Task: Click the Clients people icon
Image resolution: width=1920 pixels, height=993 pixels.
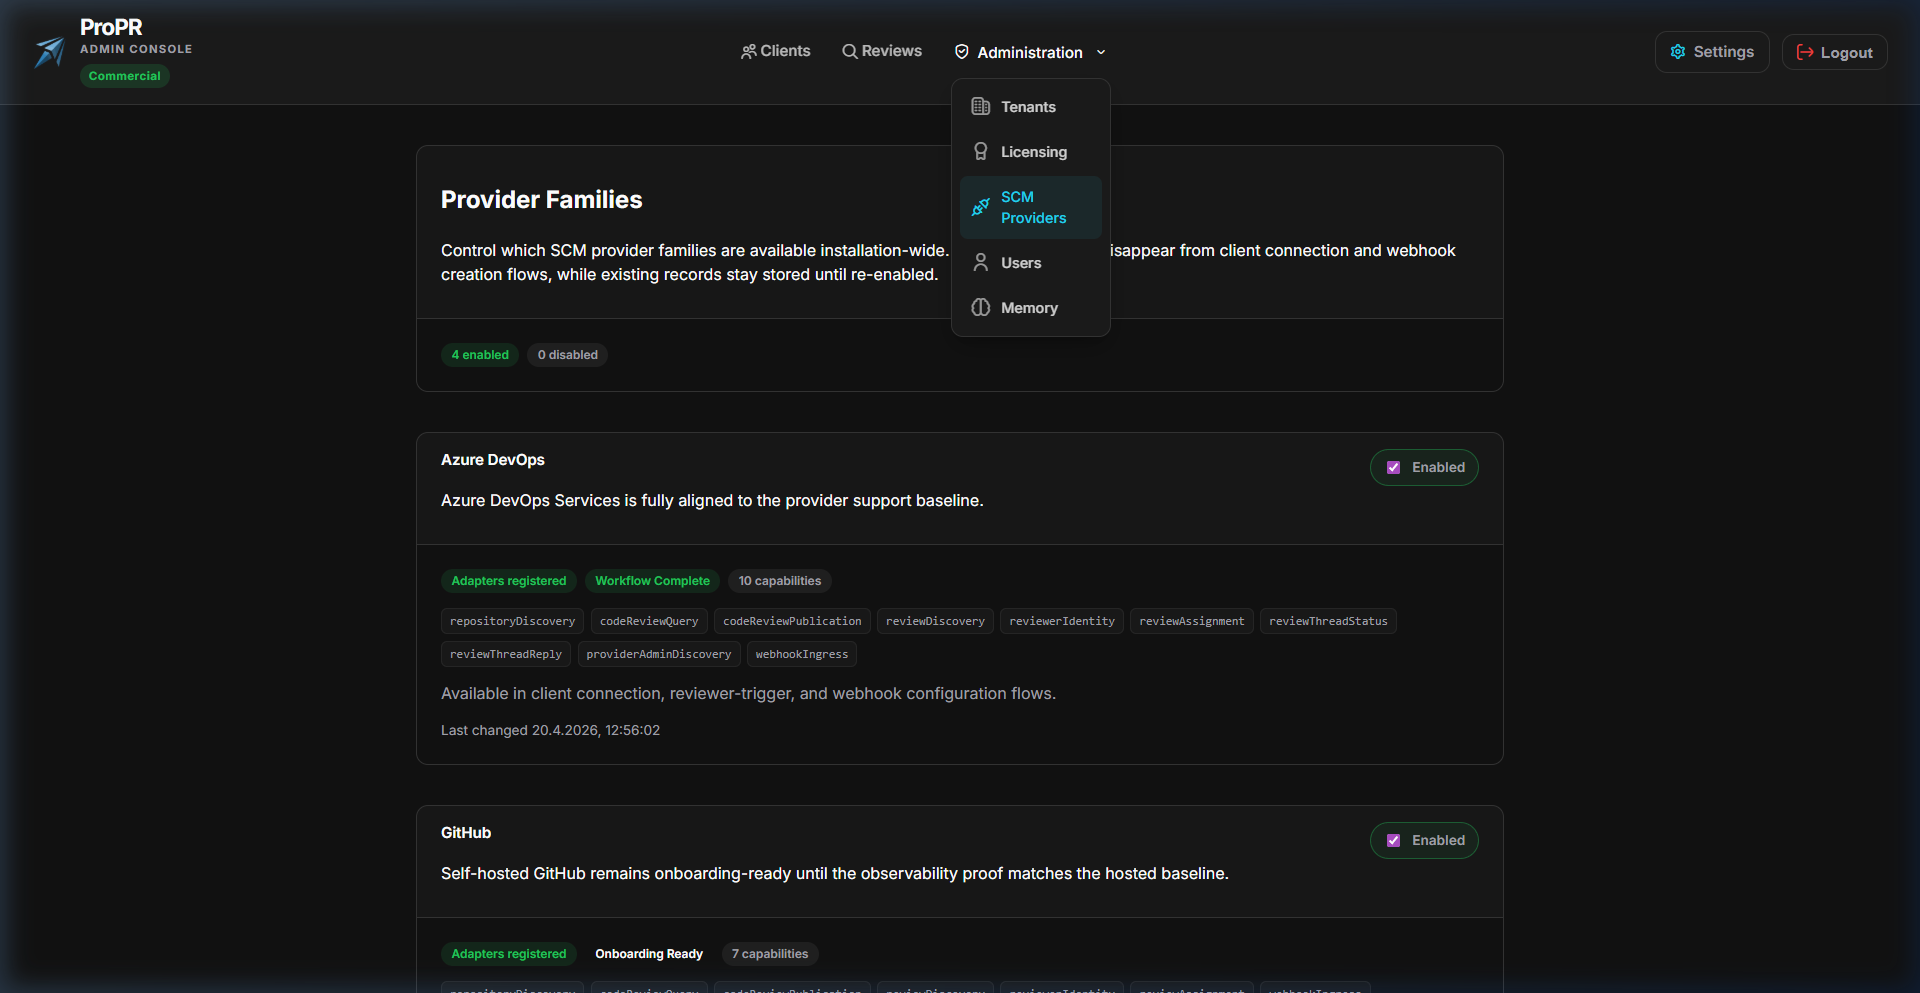Action: click(x=748, y=51)
